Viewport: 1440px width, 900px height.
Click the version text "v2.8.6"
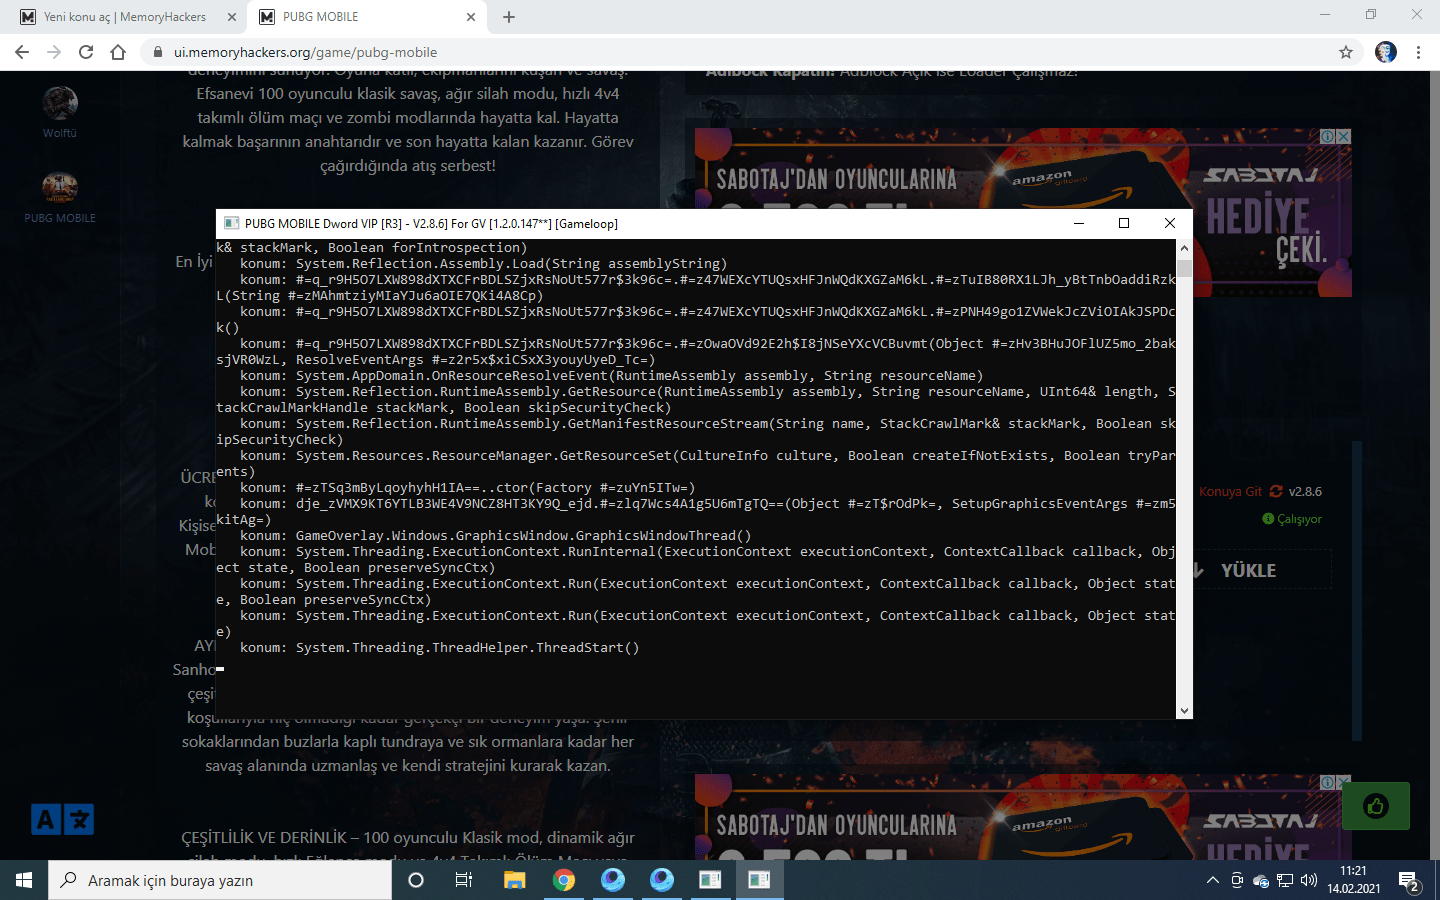[1305, 492]
